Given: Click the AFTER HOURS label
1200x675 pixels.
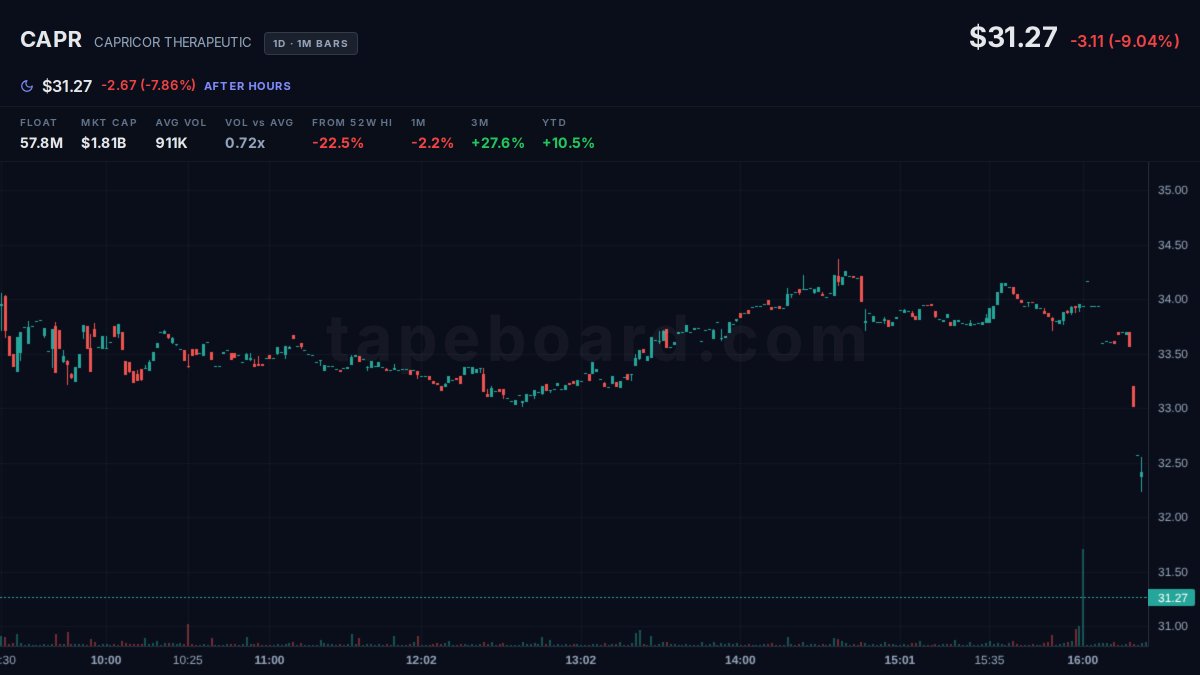Looking at the screenshot, I should coord(248,86).
